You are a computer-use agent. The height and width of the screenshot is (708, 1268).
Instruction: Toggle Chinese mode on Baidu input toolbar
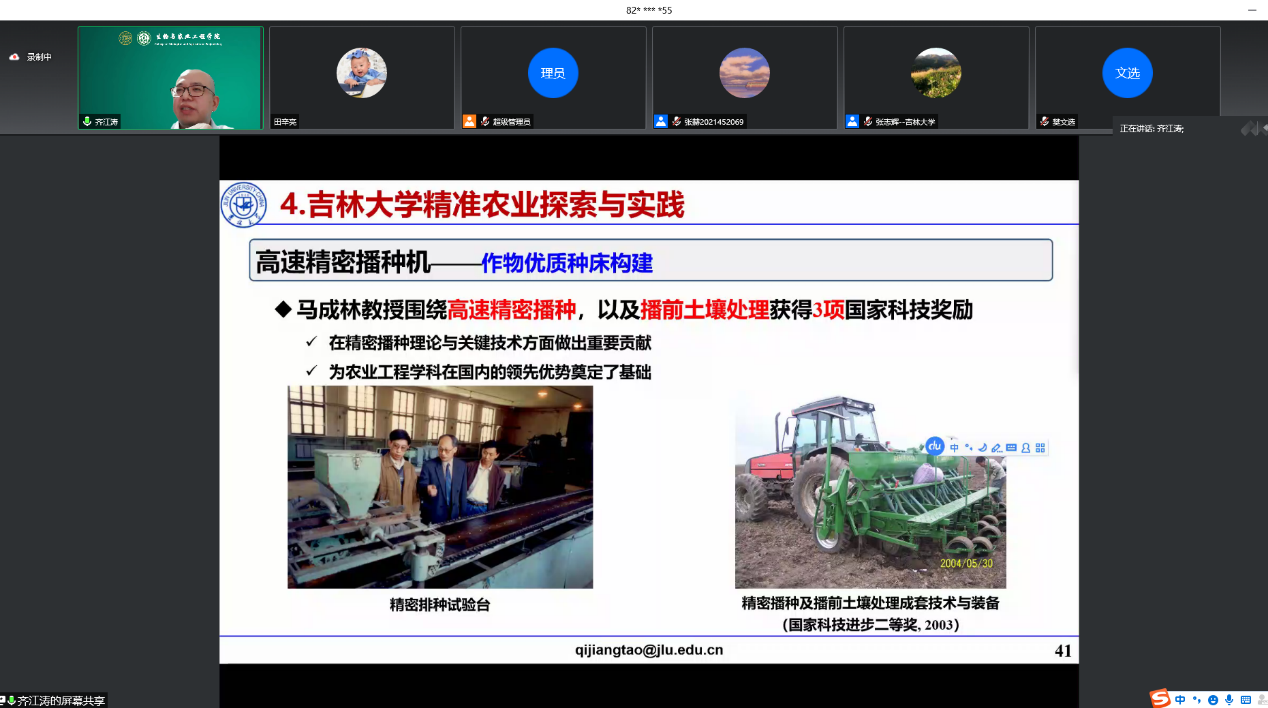click(x=954, y=448)
